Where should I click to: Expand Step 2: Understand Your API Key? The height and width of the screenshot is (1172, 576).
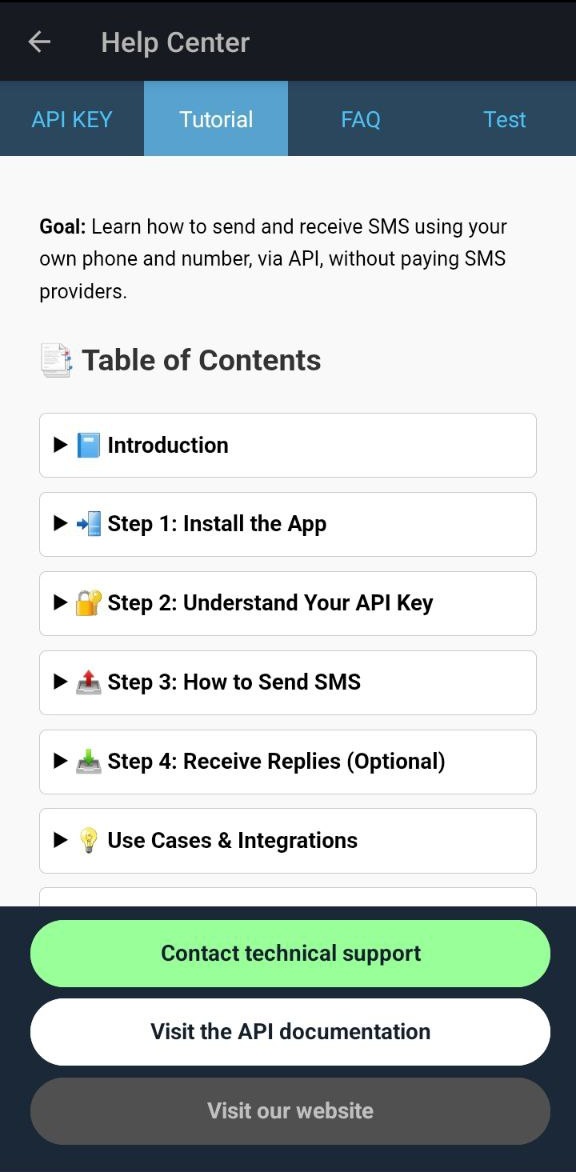click(288, 603)
